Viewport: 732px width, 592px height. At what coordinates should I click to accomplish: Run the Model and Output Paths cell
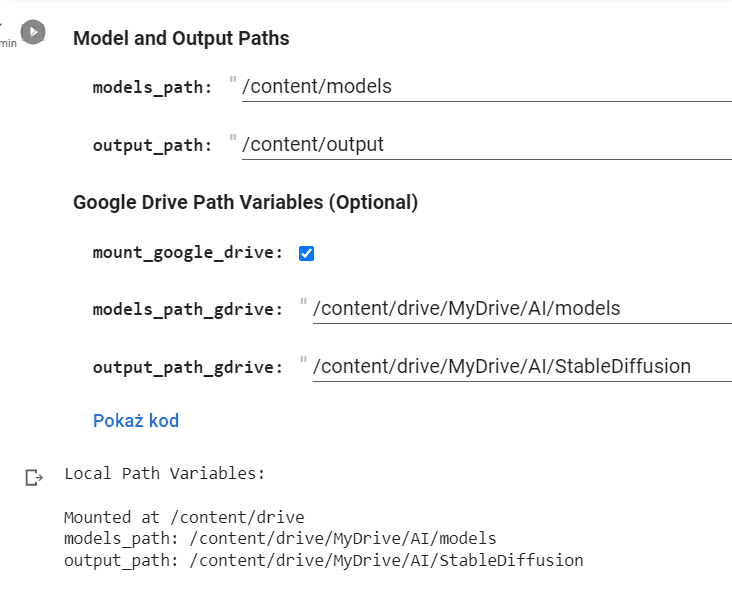[x=33, y=32]
